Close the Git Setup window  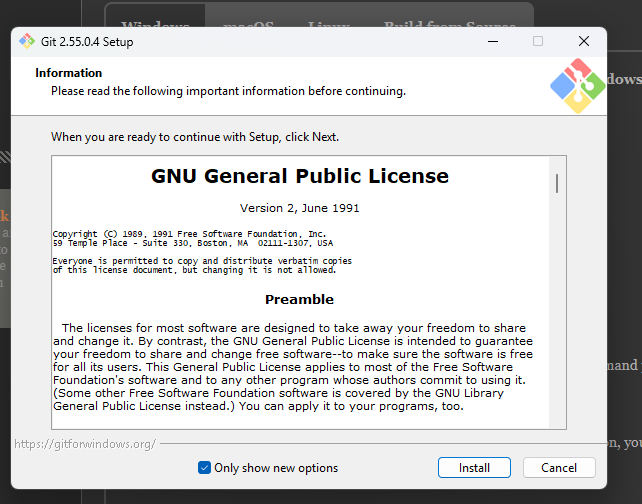(584, 41)
